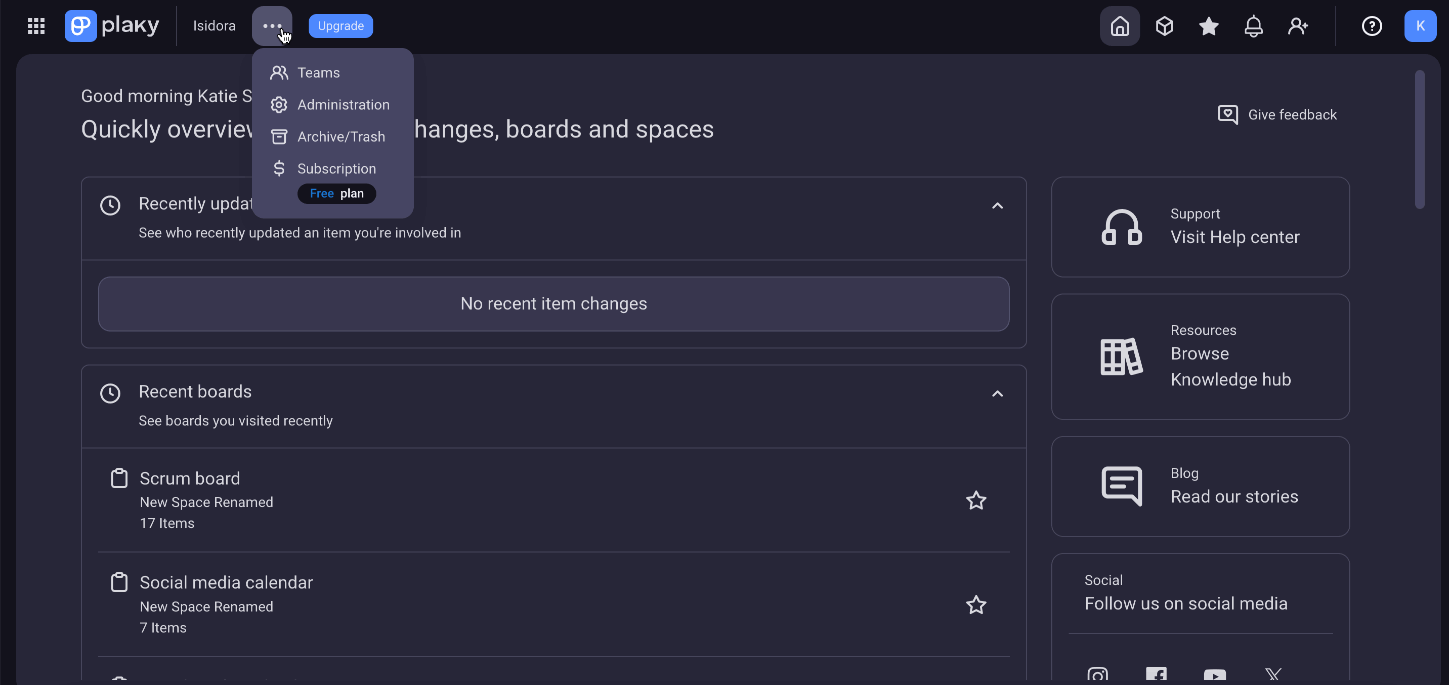This screenshot has width=1449, height=685.
Task: Open the spaces cube icon
Action: coord(1164,26)
